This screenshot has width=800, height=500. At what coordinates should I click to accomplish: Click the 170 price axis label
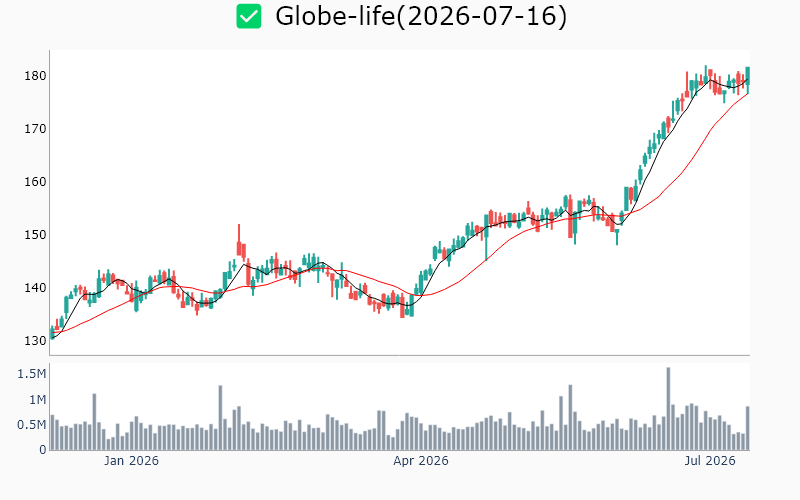coord(35,129)
